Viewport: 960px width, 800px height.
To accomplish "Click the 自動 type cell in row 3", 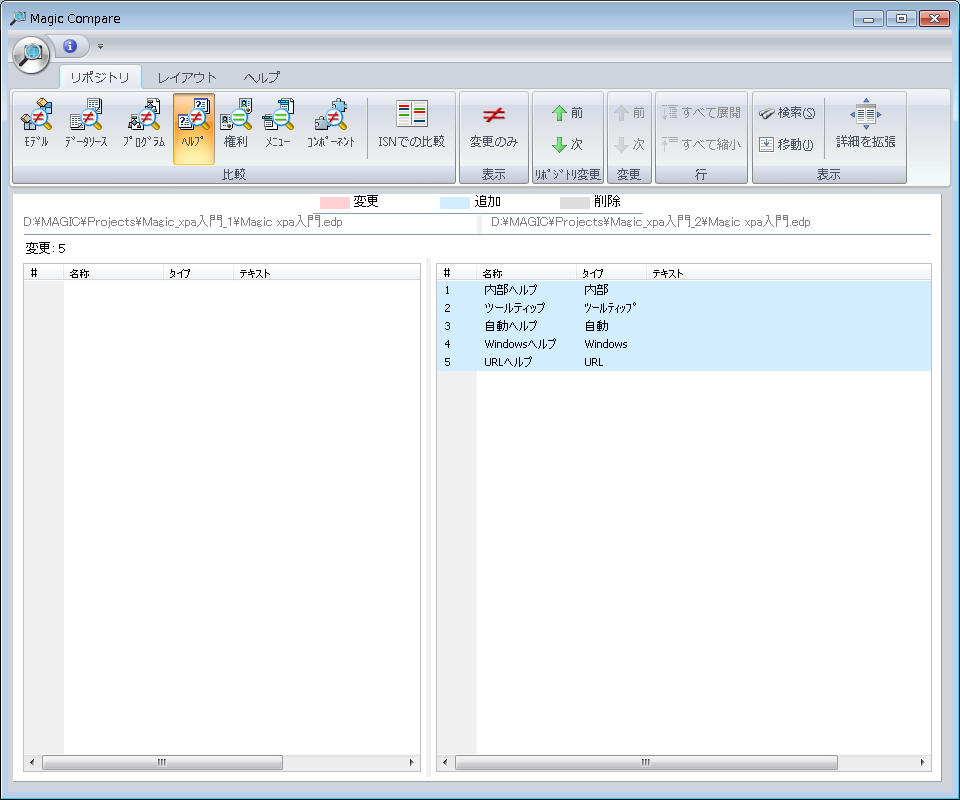I will click(596, 326).
